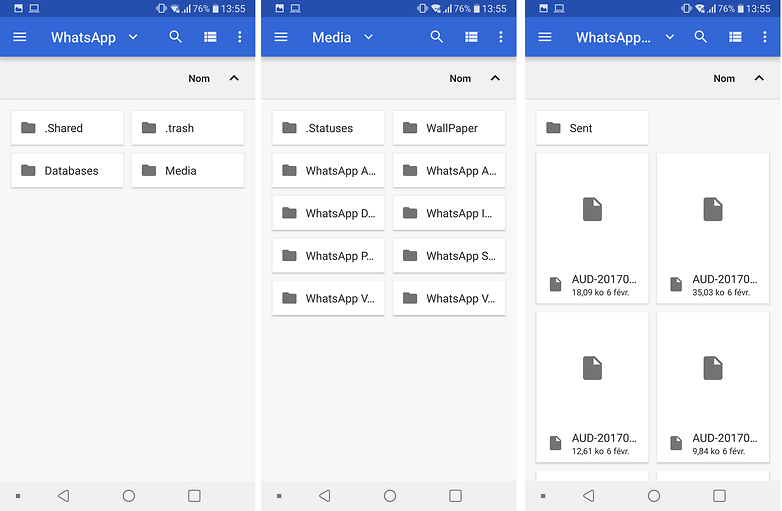The width and height of the screenshot is (782, 511).
Task: Tap search icon in Media folder screen
Action: (436, 37)
